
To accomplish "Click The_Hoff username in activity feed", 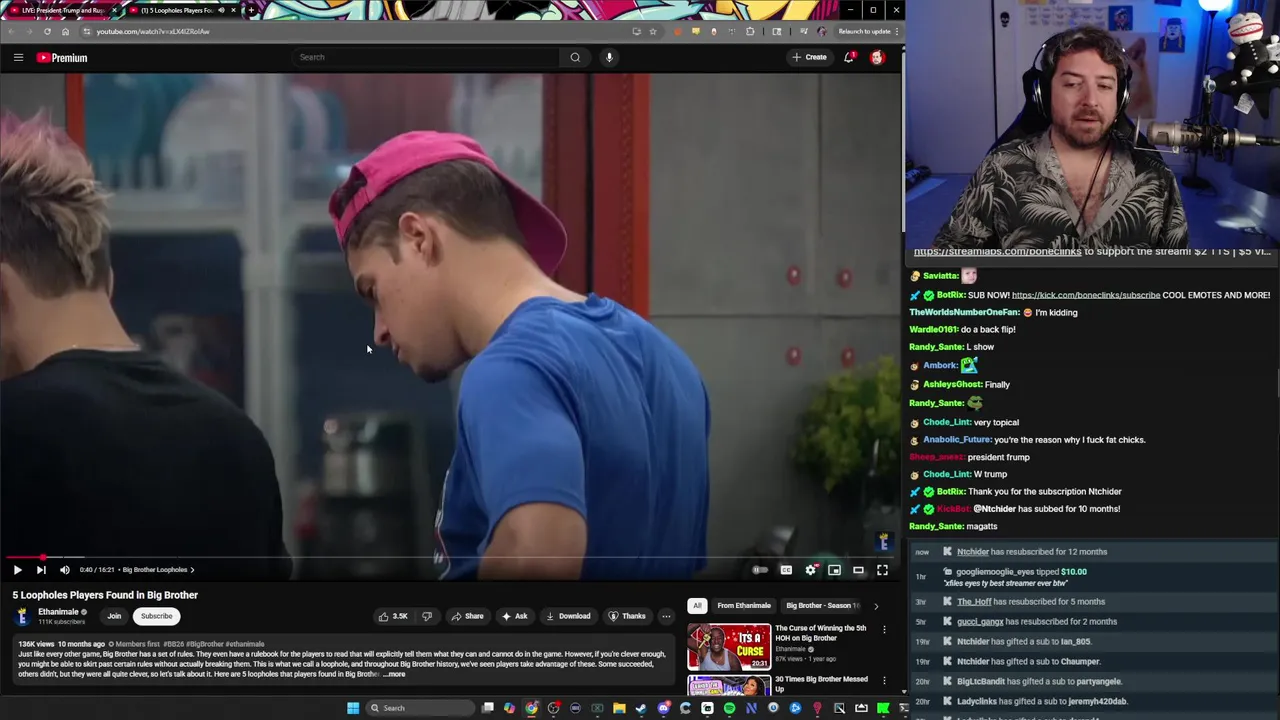I will [974, 602].
